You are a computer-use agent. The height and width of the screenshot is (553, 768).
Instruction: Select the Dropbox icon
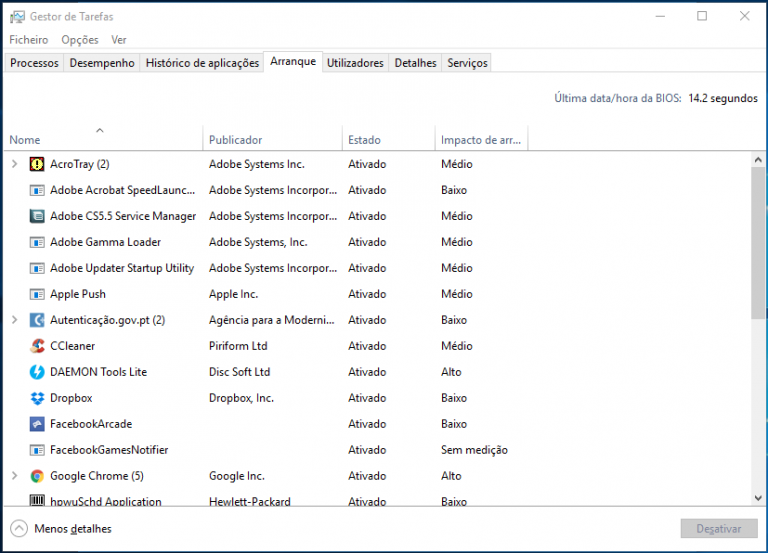coord(37,398)
